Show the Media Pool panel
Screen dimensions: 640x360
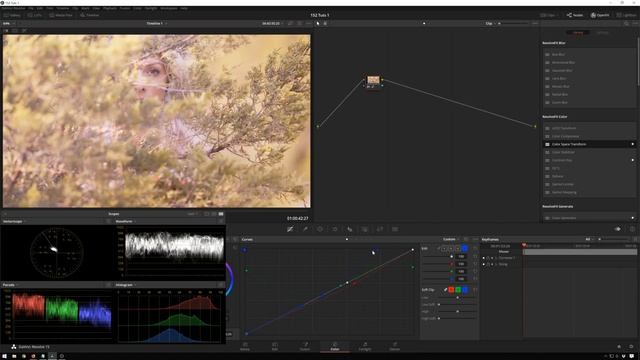(61, 15)
